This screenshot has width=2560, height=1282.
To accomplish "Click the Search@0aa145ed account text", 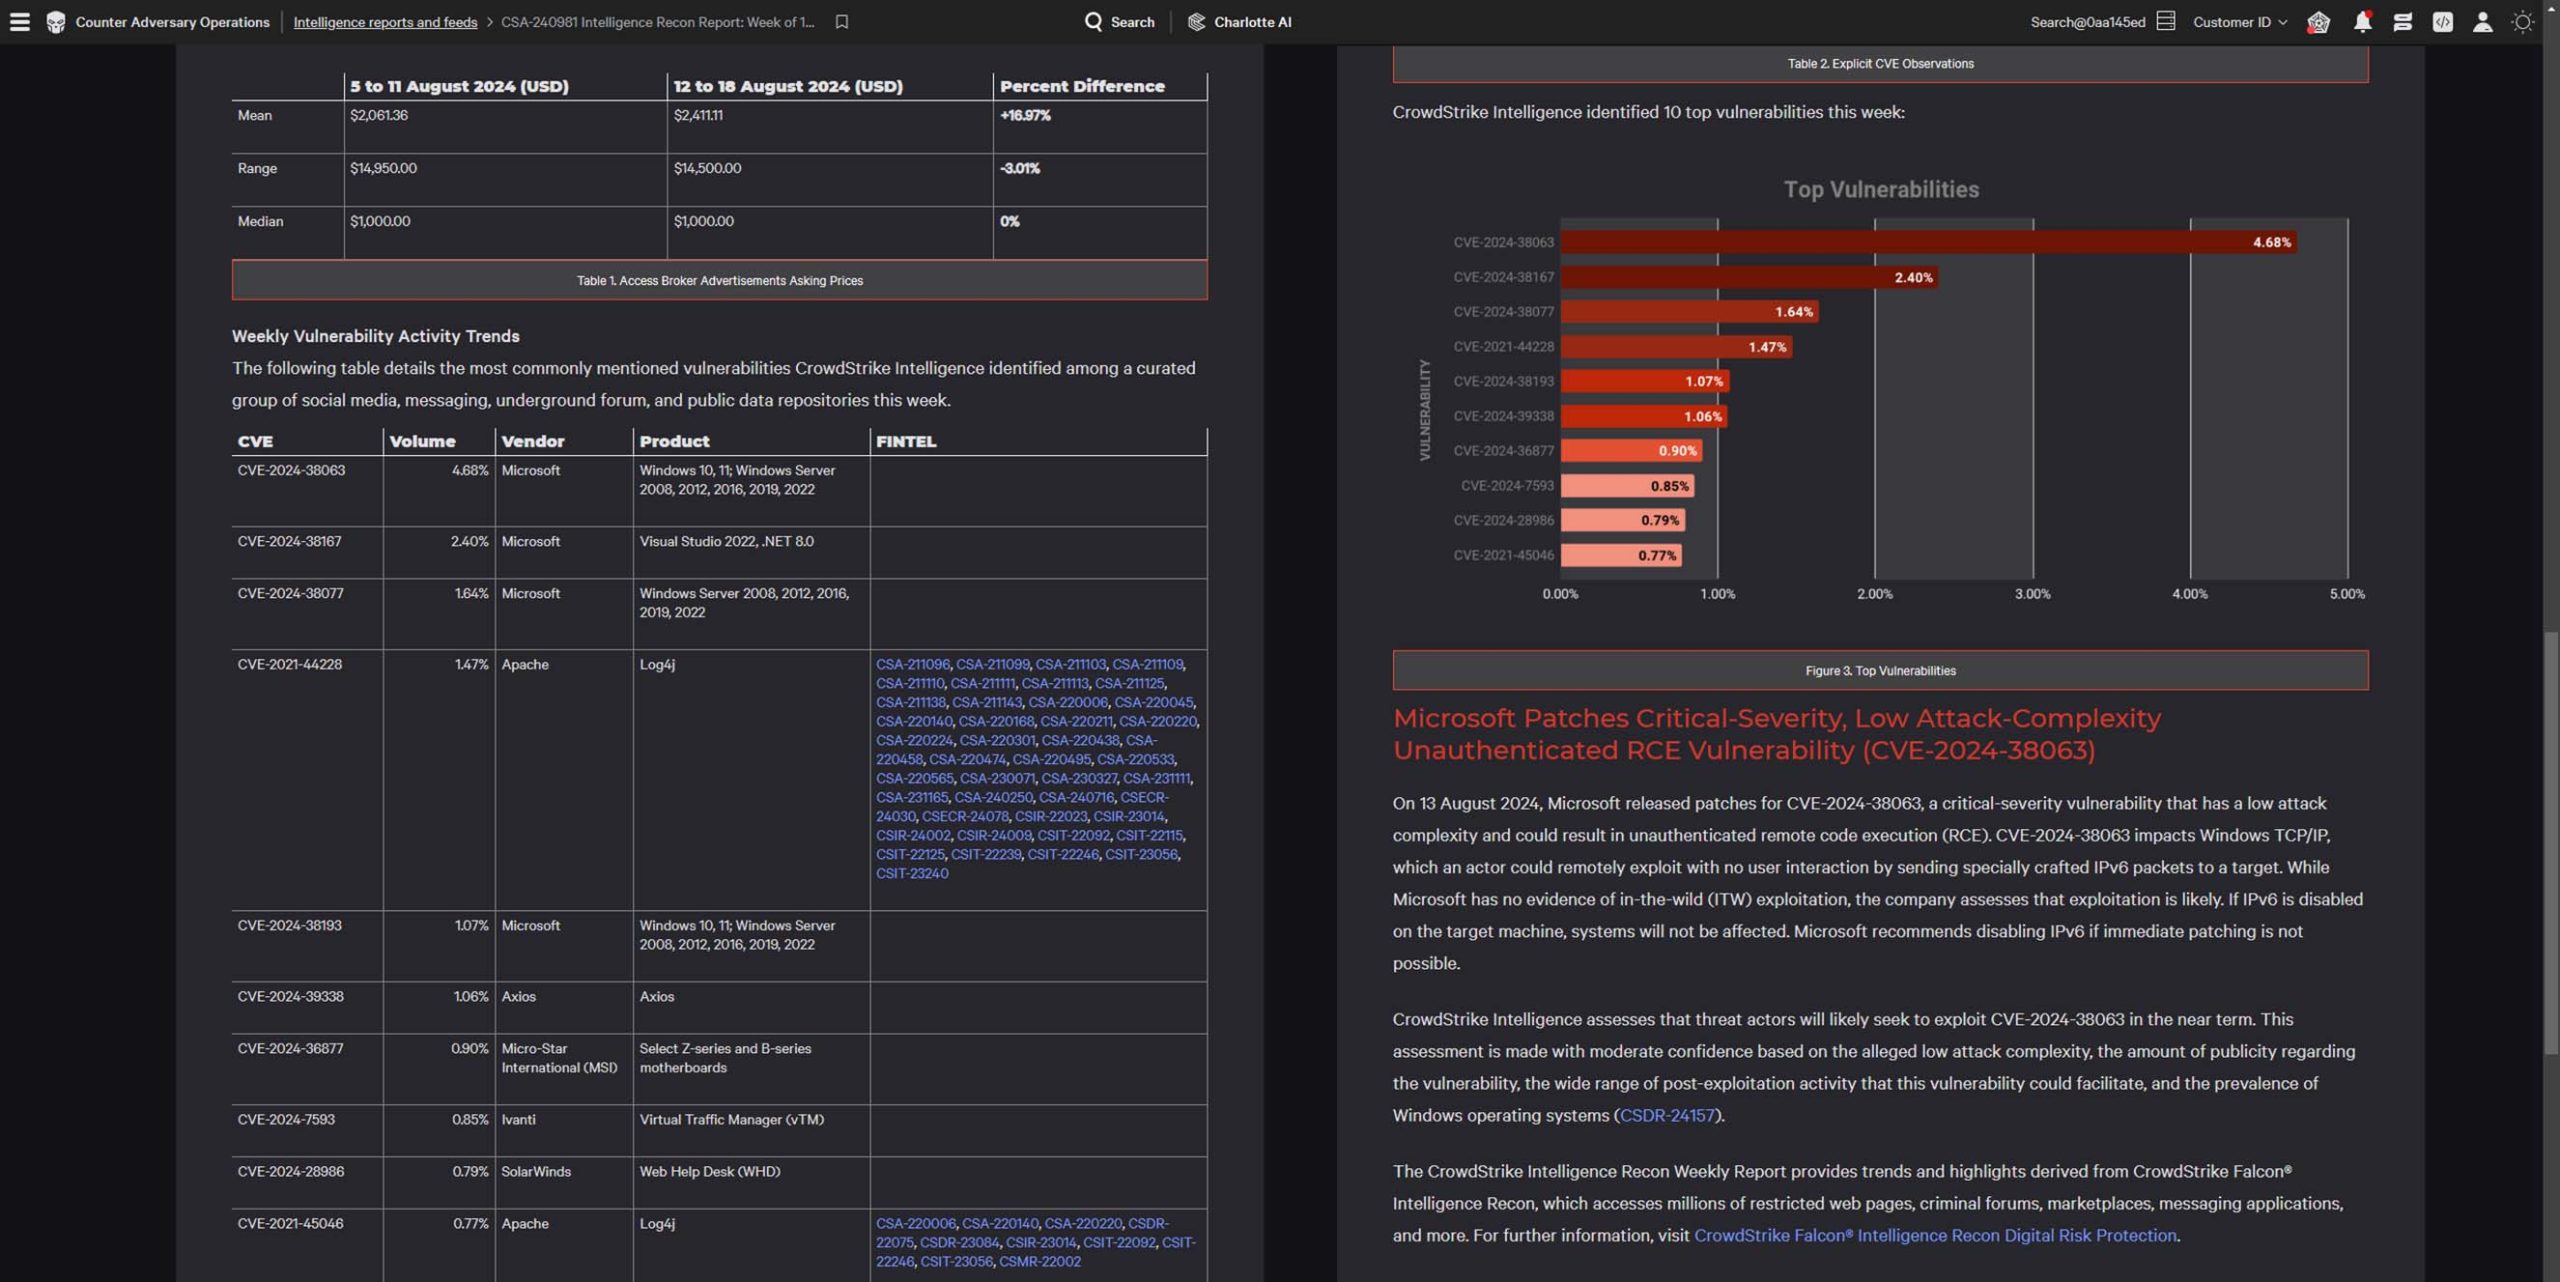I will coord(2088,22).
